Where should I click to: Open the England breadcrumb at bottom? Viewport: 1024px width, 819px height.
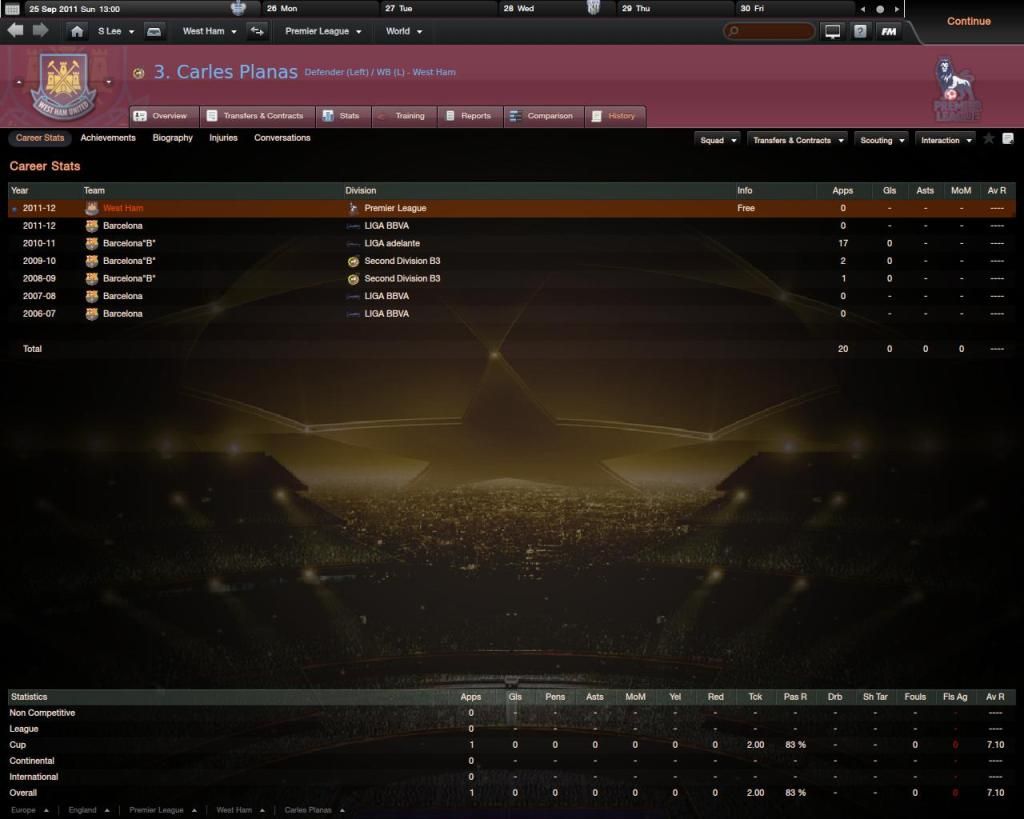coord(89,811)
